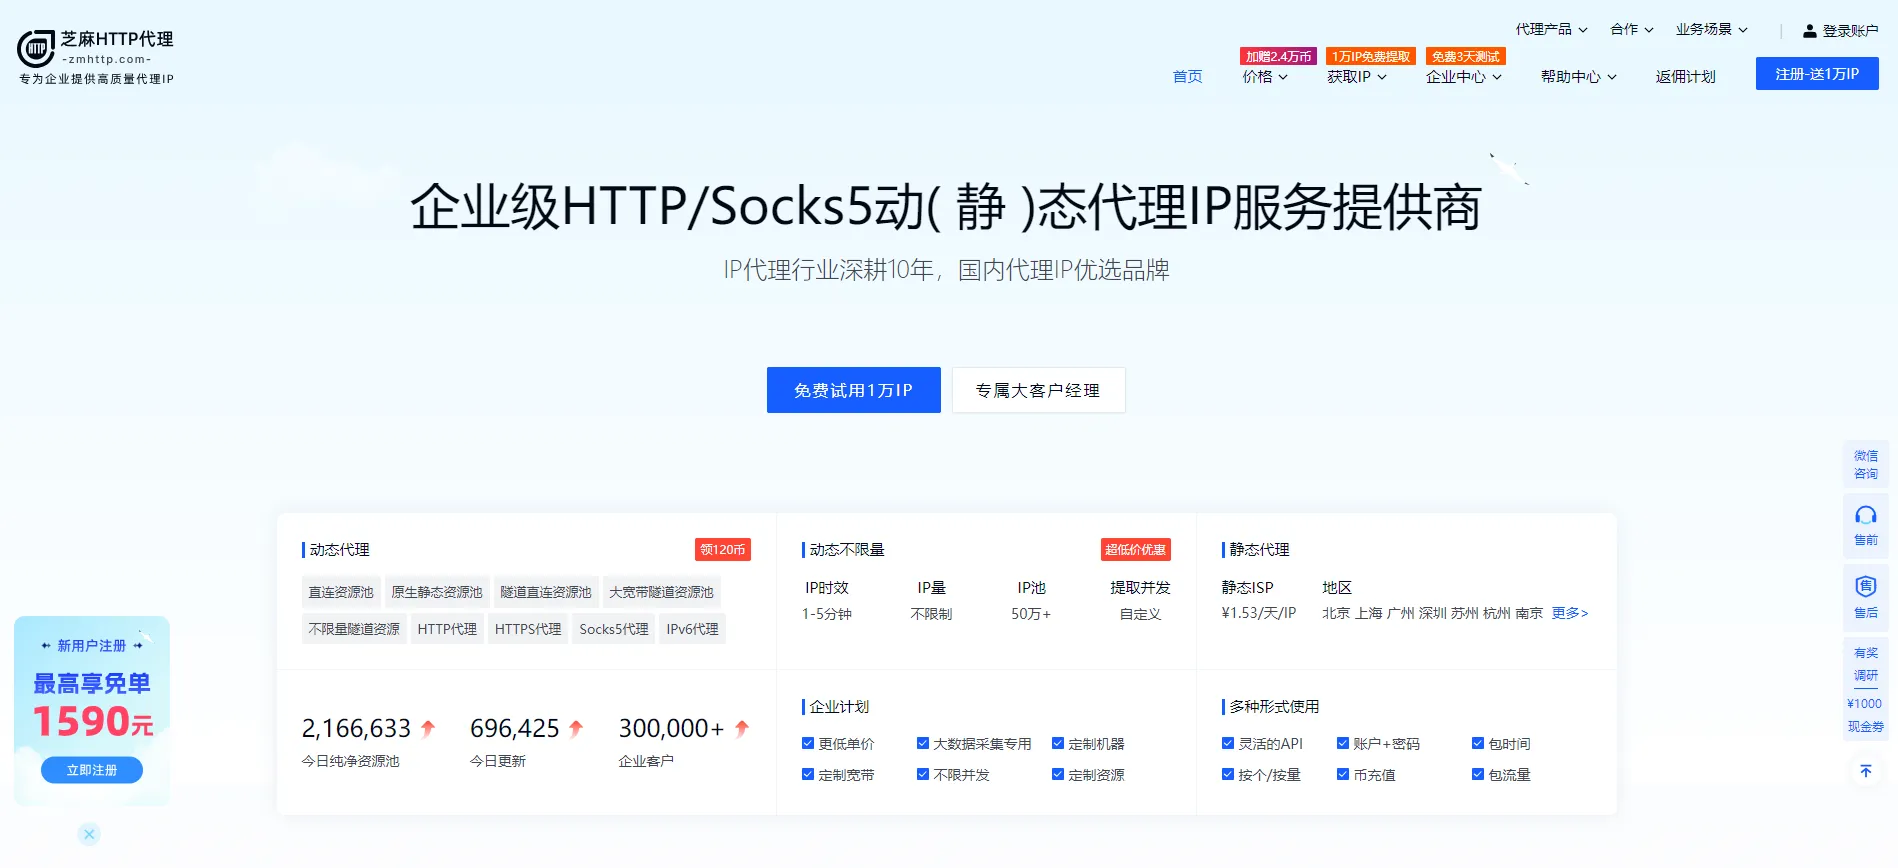Select HTTP代理 tag
The height and width of the screenshot is (868, 1898).
tap(447, 629)
